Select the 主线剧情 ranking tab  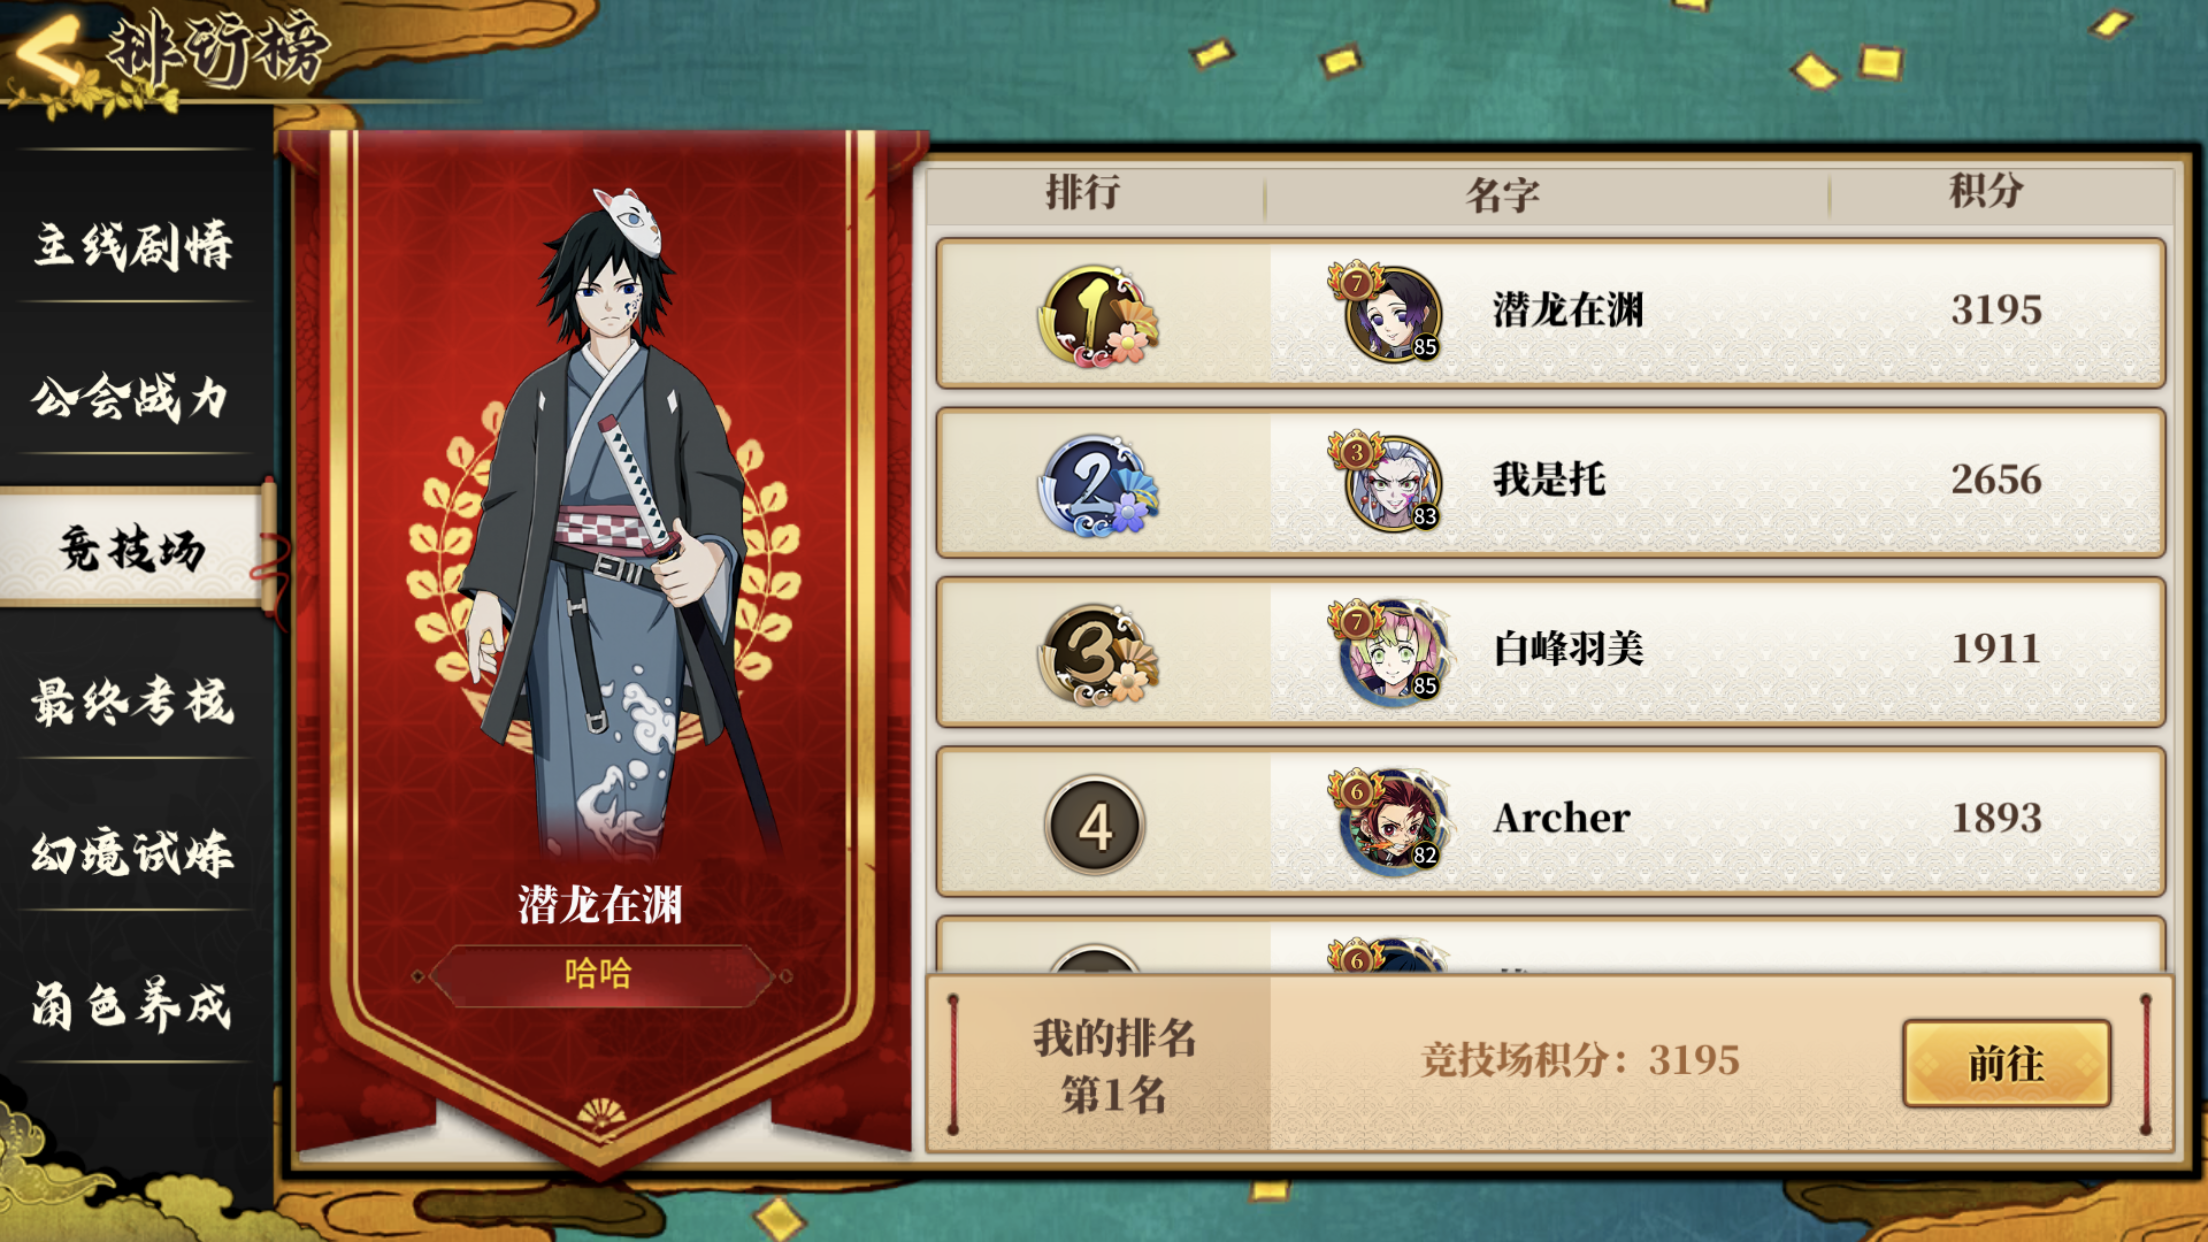133,244
